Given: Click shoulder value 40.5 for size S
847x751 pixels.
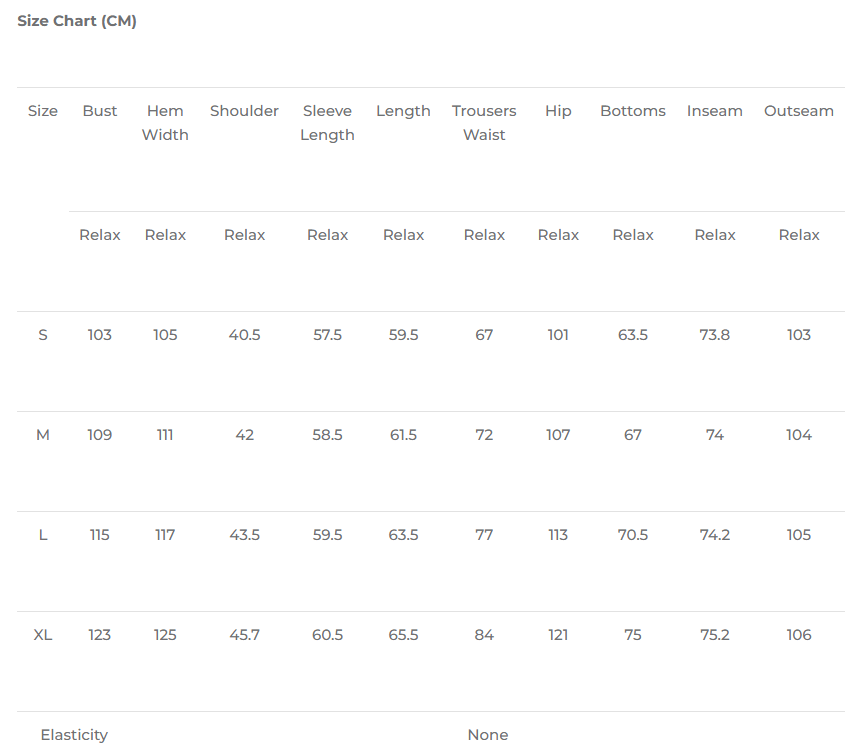Looking at the screenshot, I should coord(244,335).
